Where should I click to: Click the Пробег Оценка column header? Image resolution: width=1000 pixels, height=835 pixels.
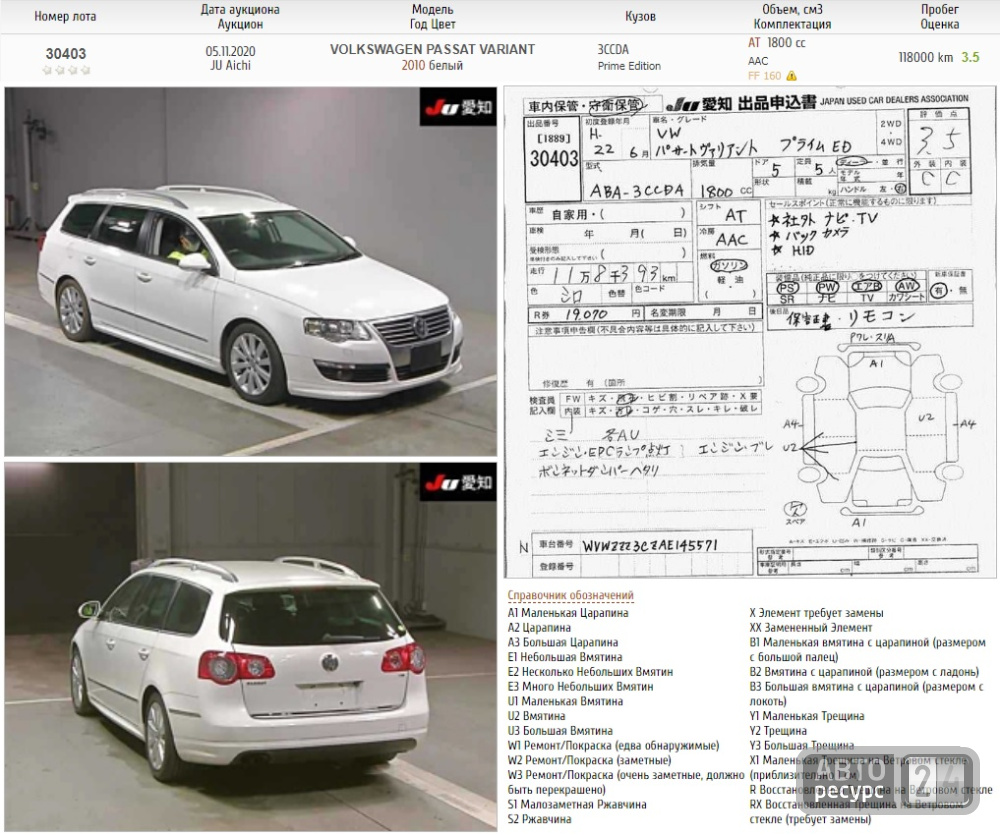click(x=939, y=17)
